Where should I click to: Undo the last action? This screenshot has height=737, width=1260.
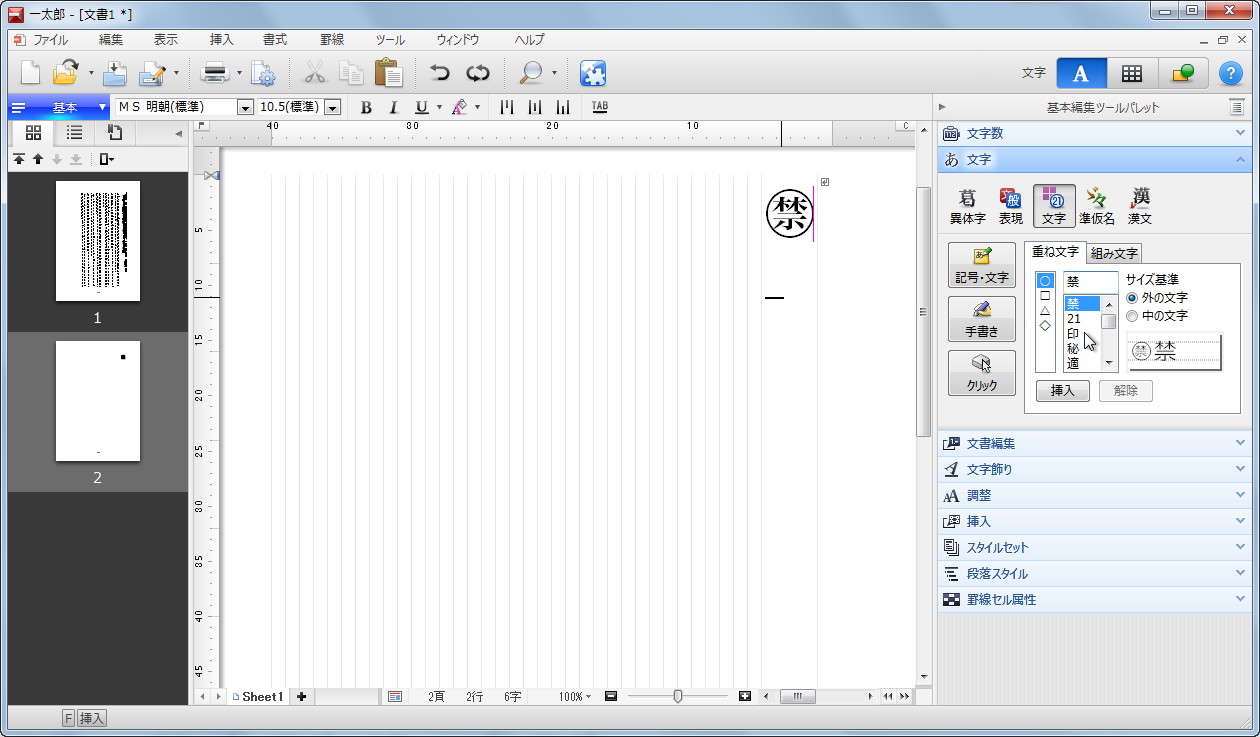tap(440, 73)
